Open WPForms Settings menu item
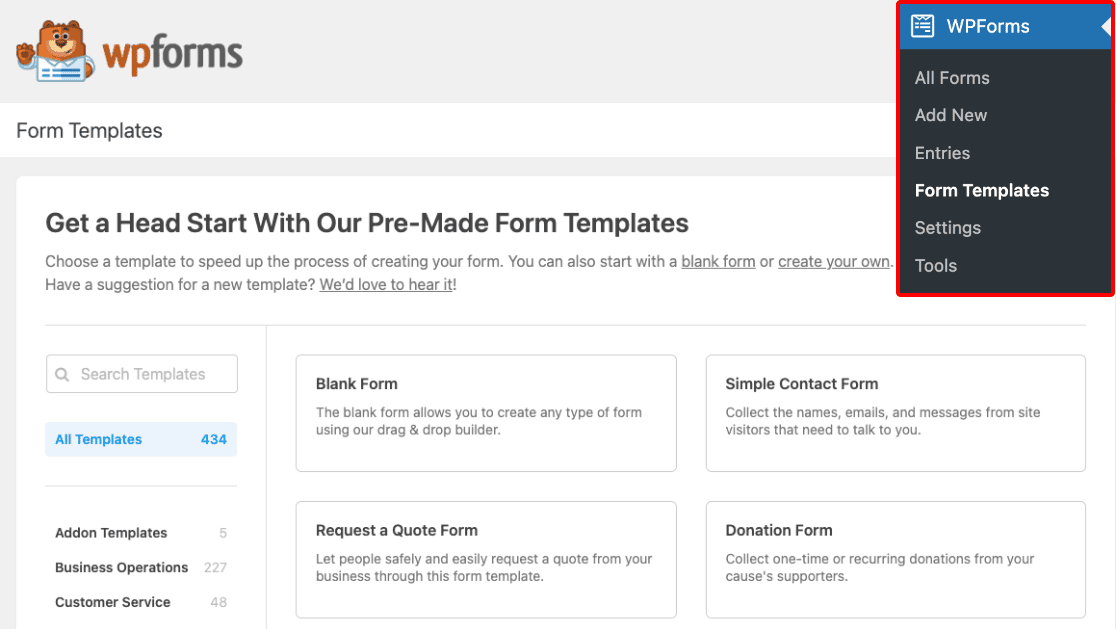Screen dimensions: 1116x629 (947, 228)
